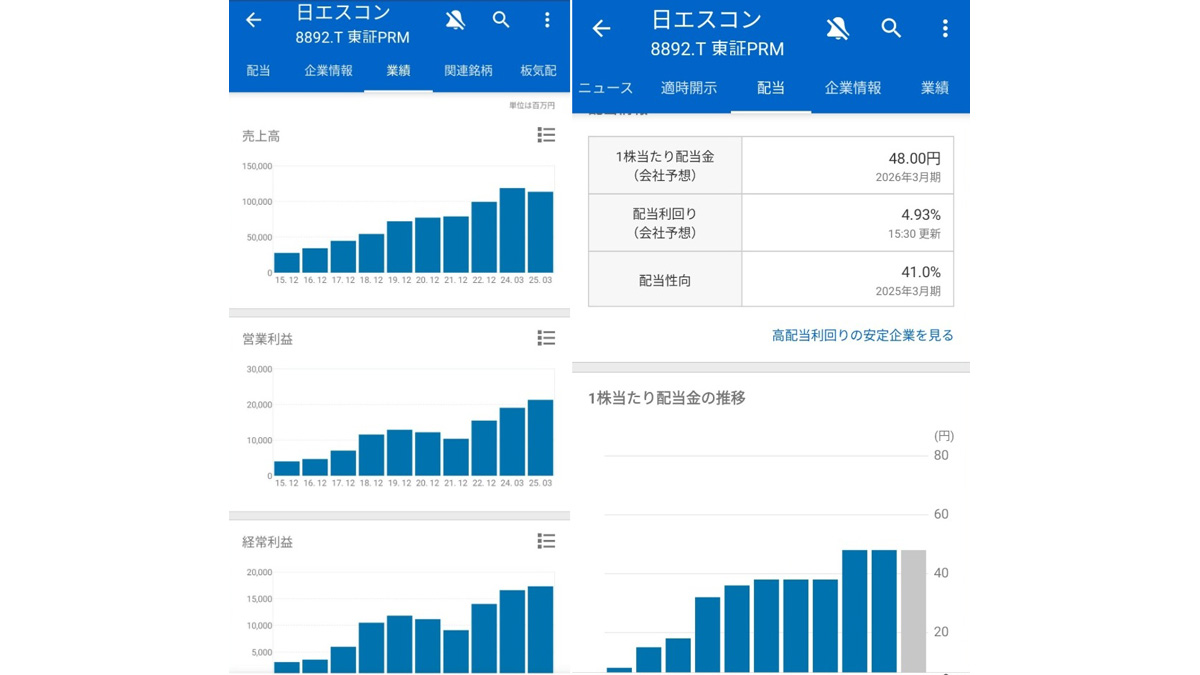Show list view for 売上高 chart
The height and width of the screenshot is (675, 1200).
[x=546, y=135]
